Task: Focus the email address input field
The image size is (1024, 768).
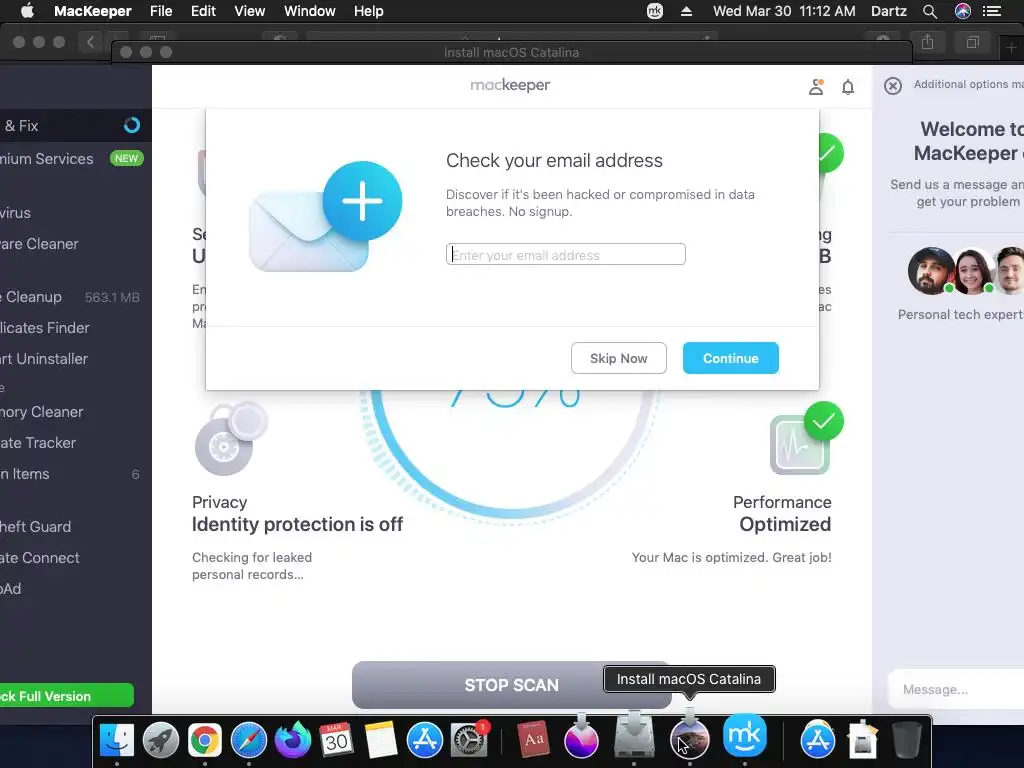Action: click(566, 255)
